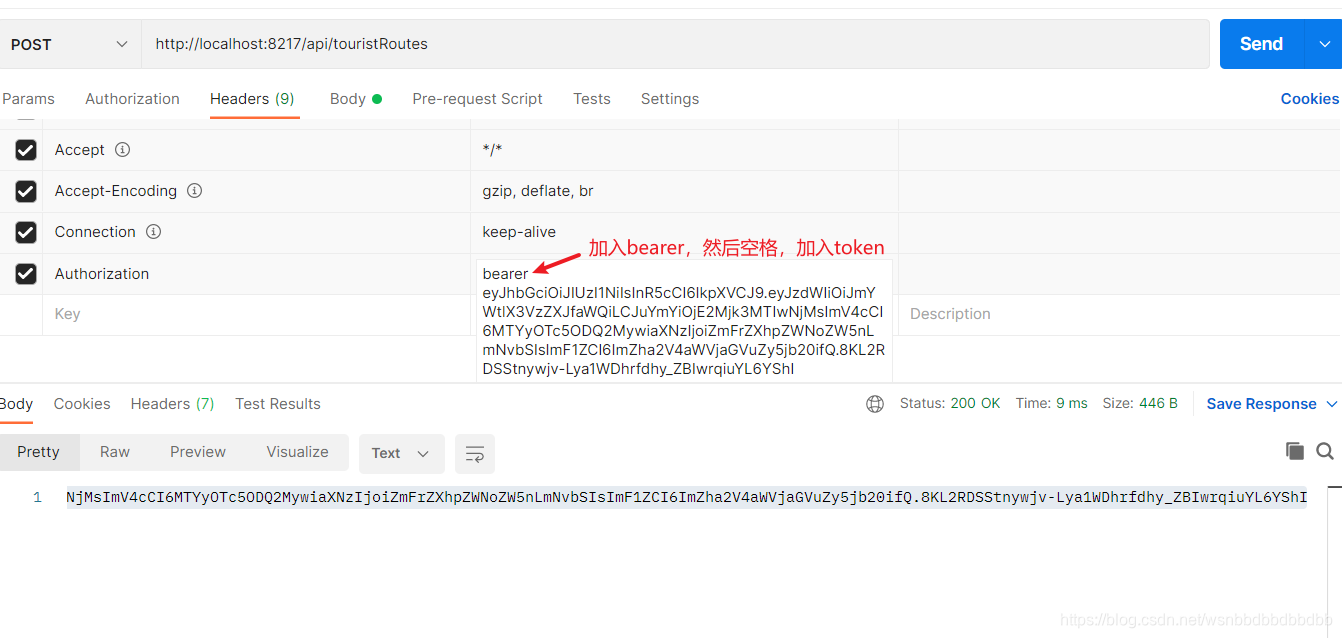Click the response token text on line 1
The image size is (1342, 638).
(x=686, y=497)
